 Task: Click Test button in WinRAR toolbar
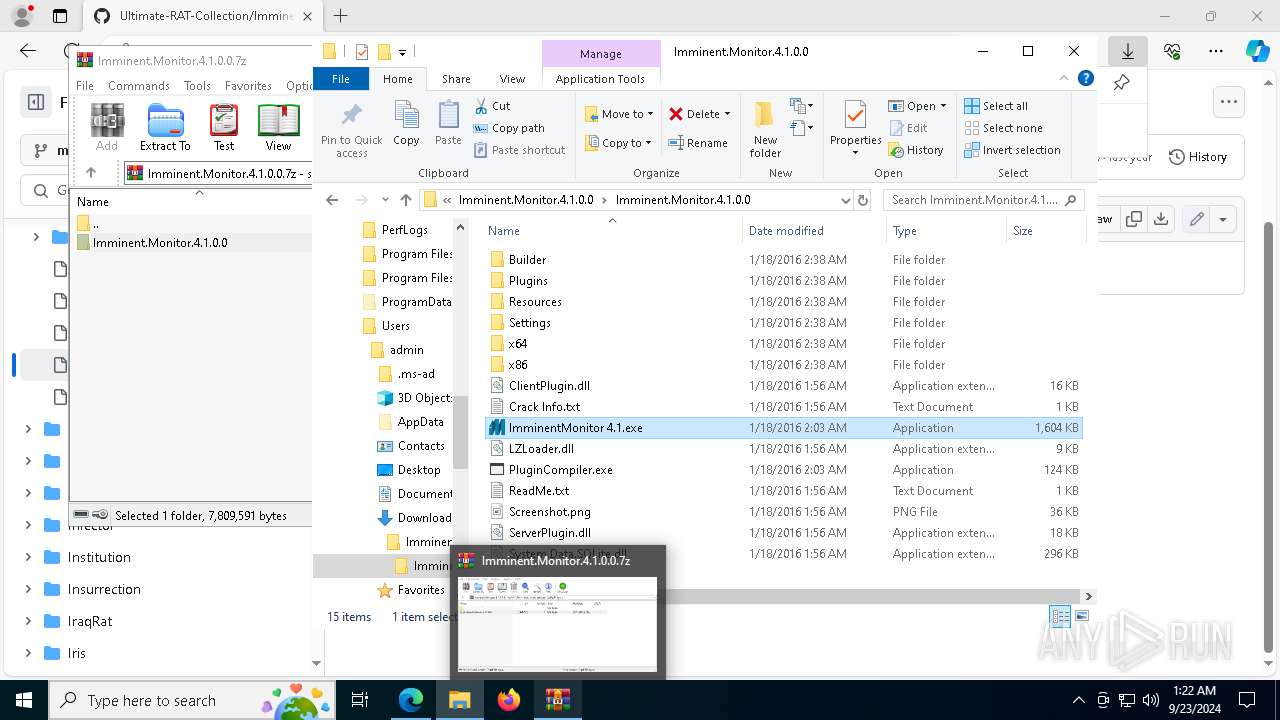pos(224,127)
